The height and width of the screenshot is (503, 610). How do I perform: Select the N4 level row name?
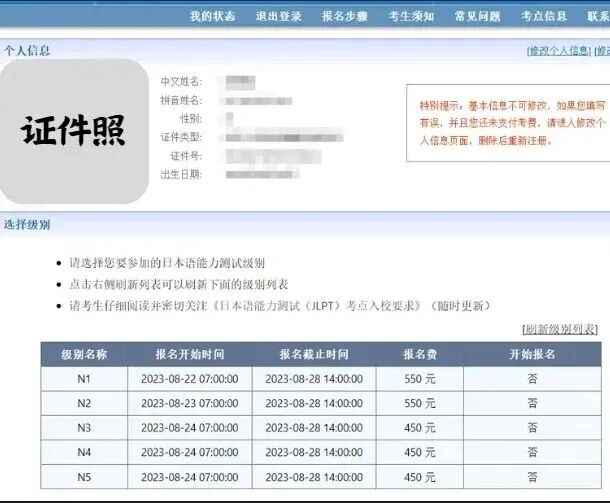pyautogui.click(x=84, y=452)
